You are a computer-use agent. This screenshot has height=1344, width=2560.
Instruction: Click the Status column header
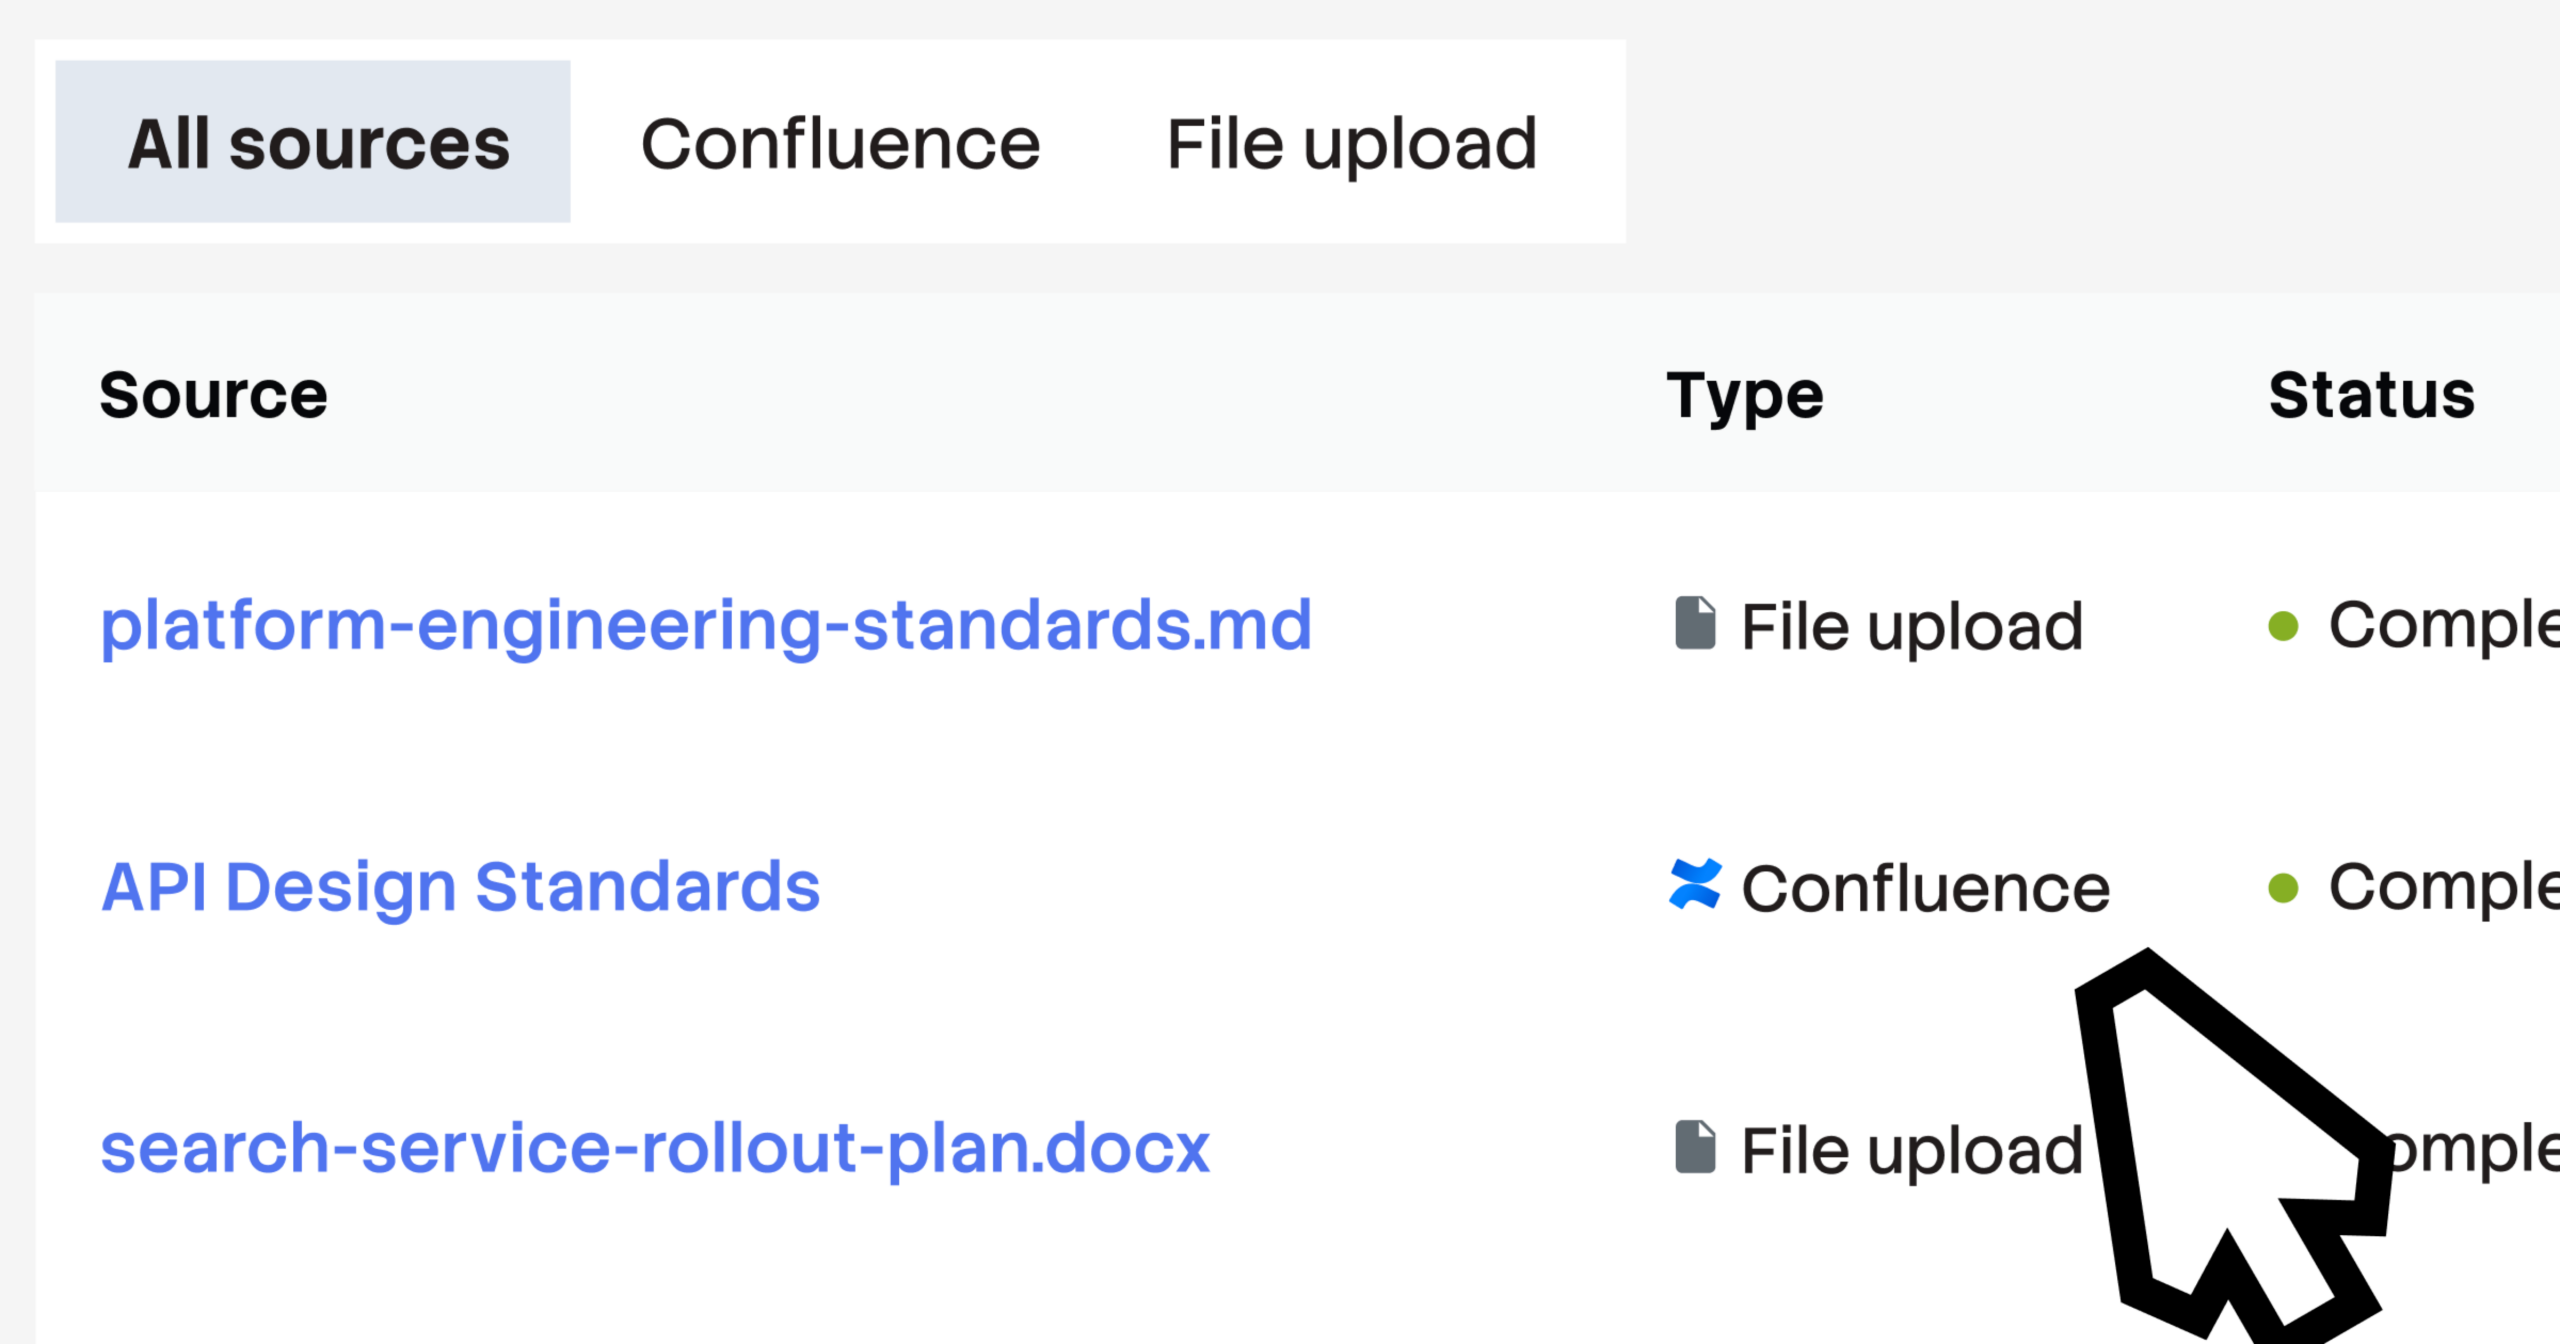pyautogui.click(x=2371, y=395)
